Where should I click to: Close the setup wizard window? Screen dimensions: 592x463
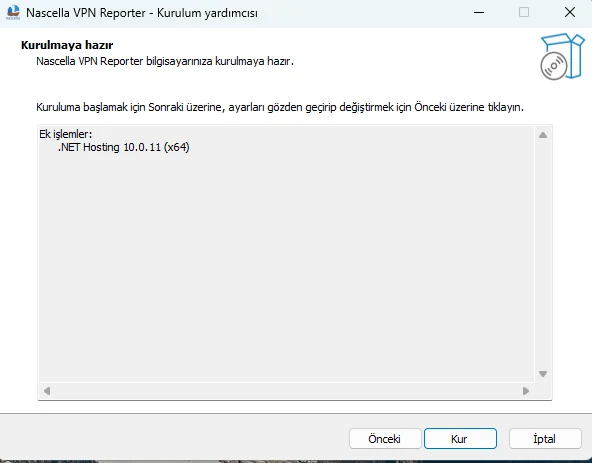click(x=570, y=12)
